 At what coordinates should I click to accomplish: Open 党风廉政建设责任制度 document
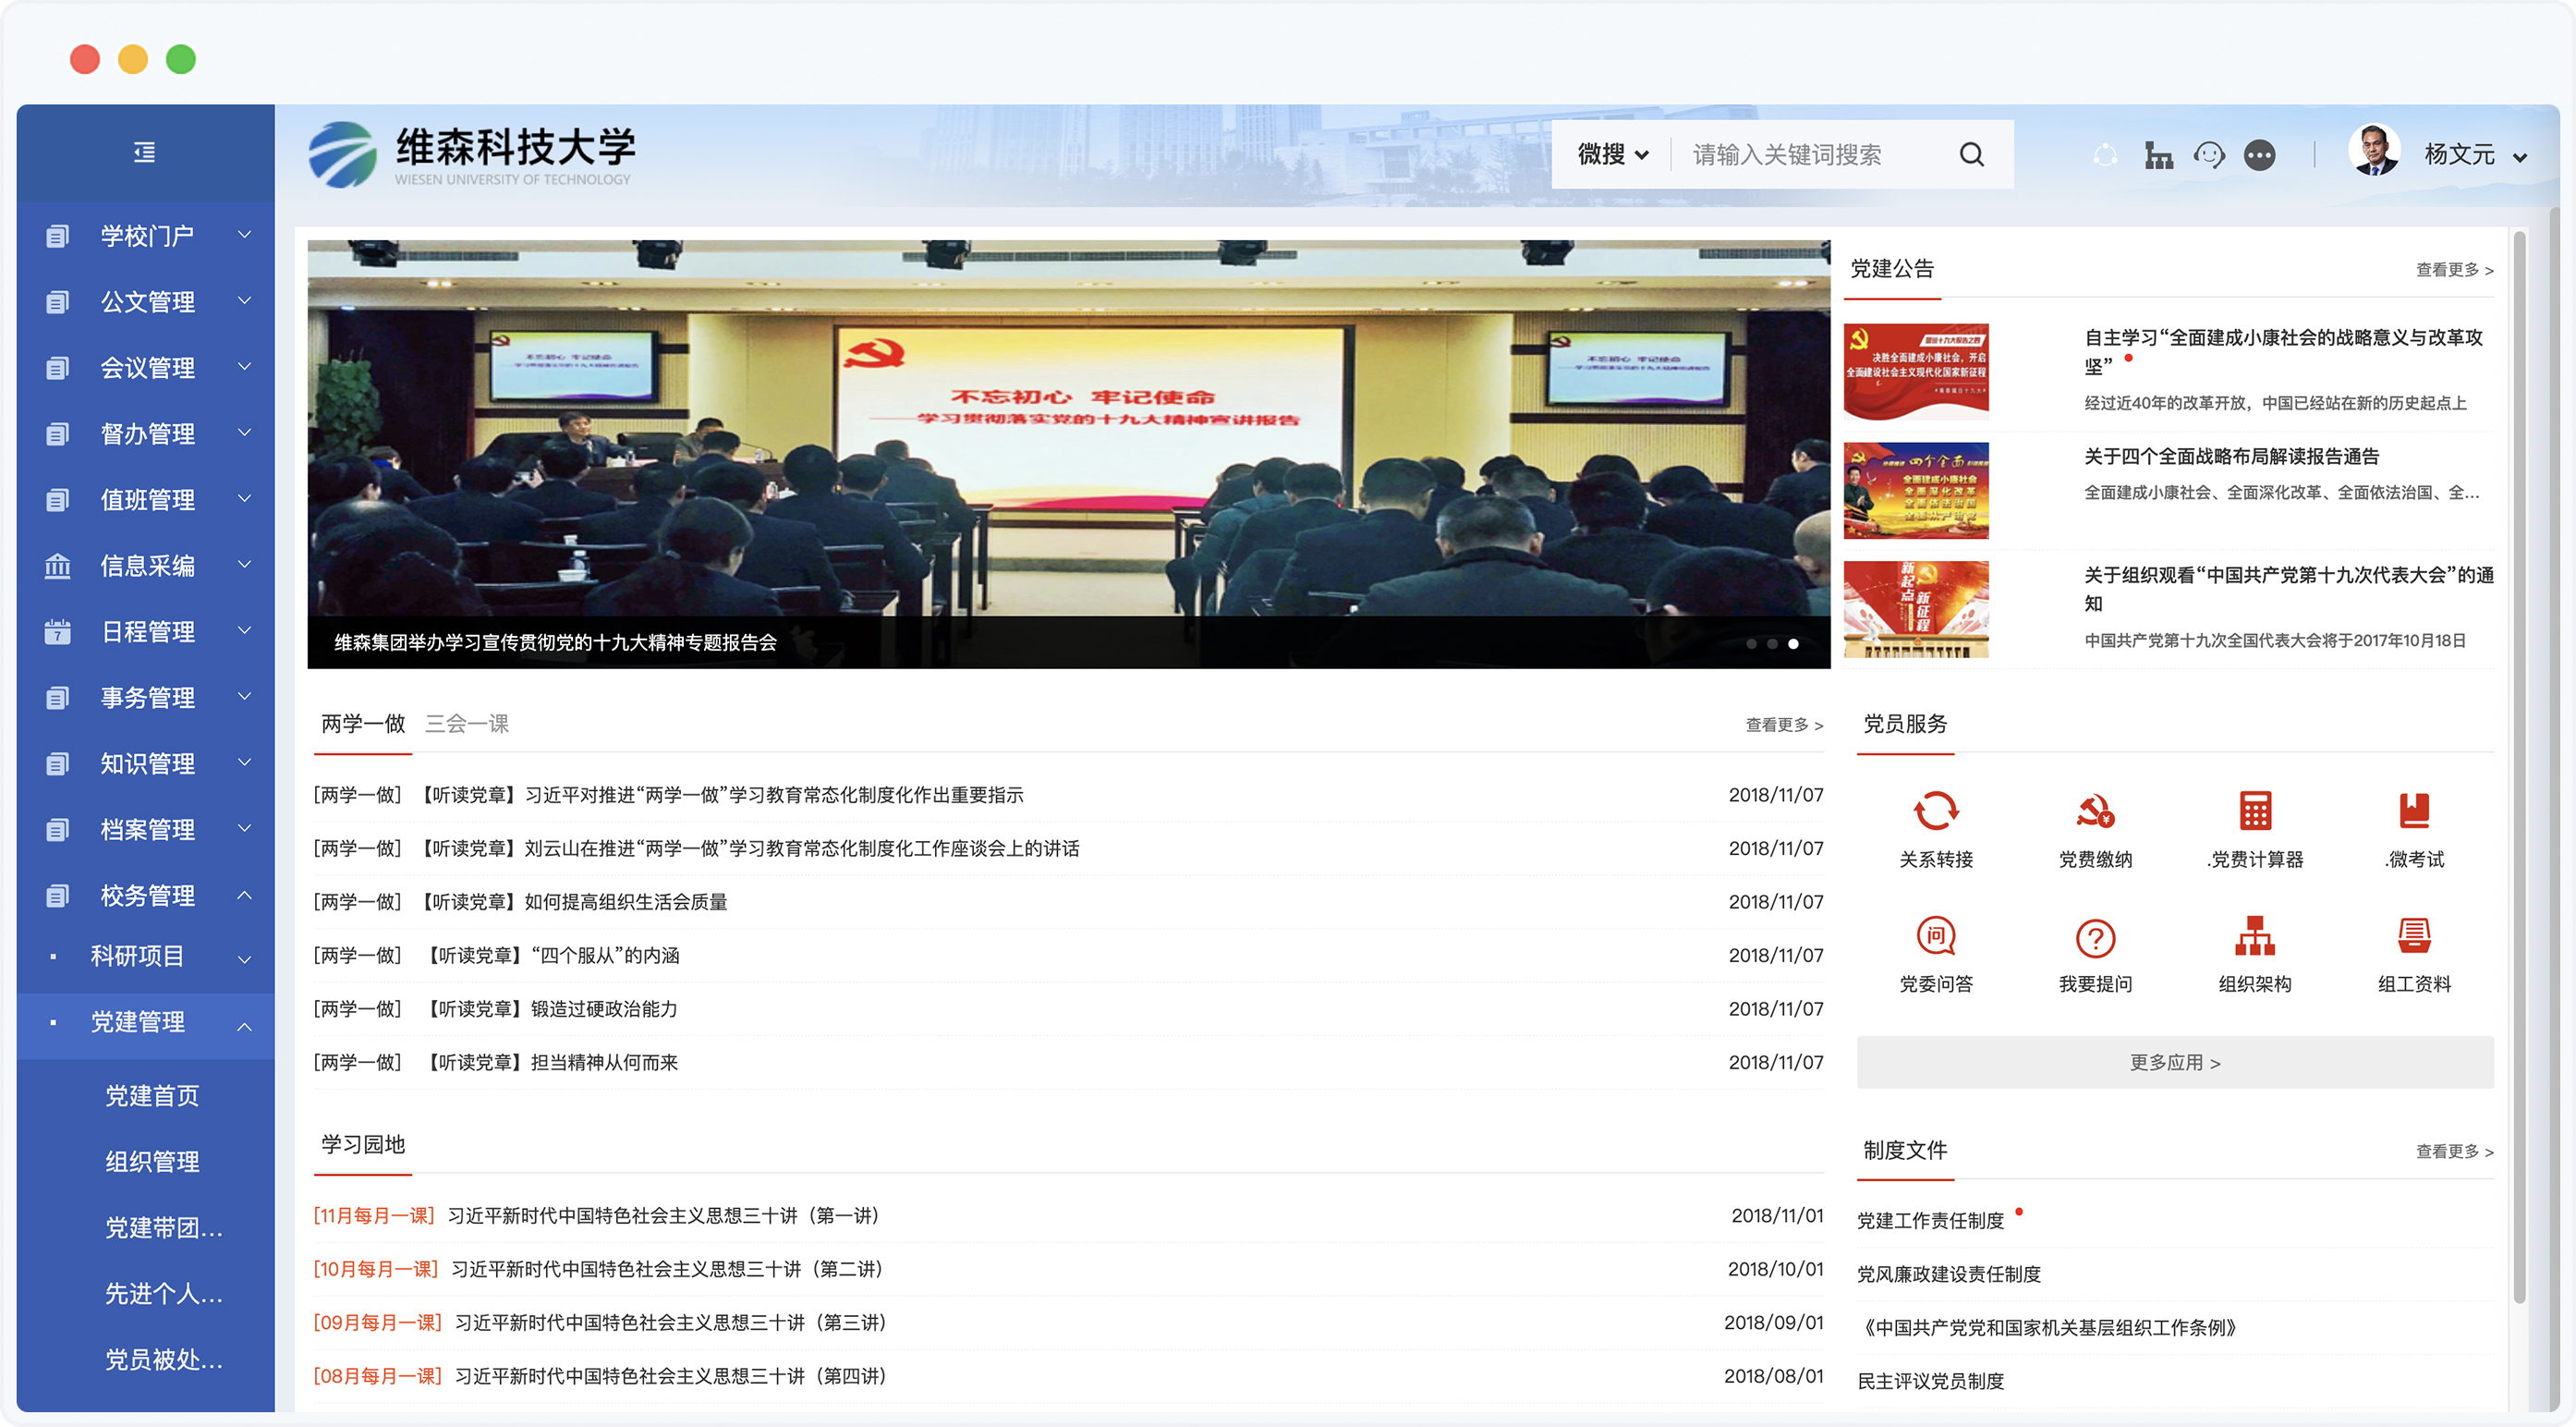click(1949, 1275)
